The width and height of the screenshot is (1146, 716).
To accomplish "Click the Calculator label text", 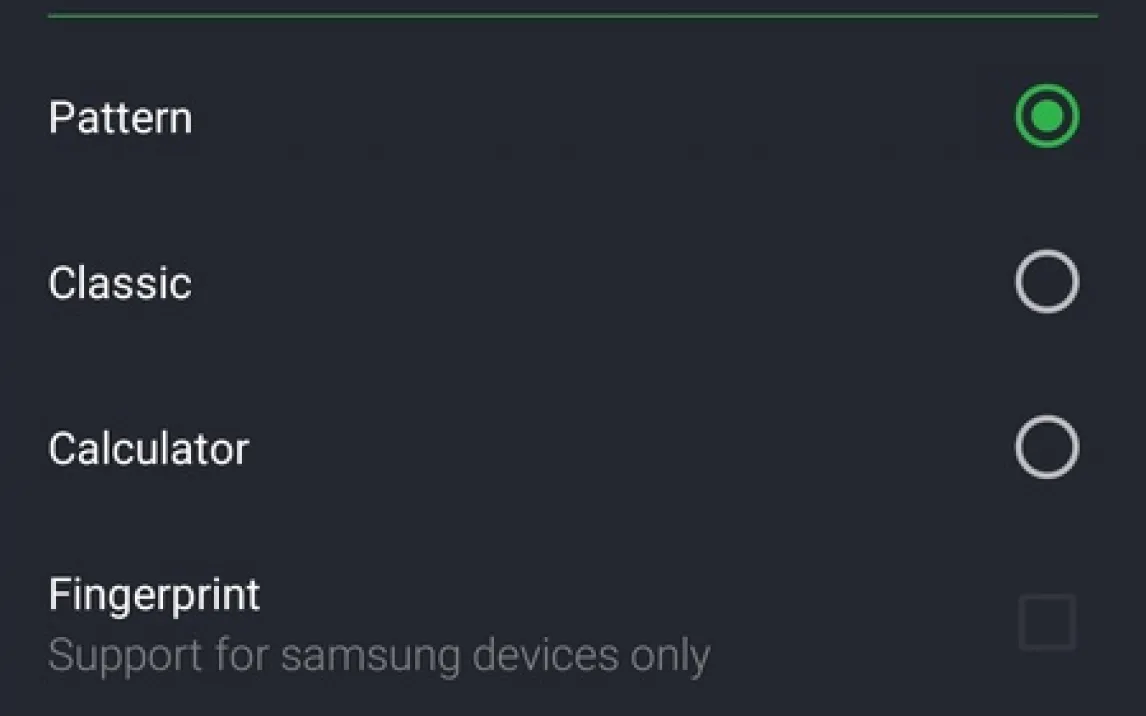I will [148, 448].
